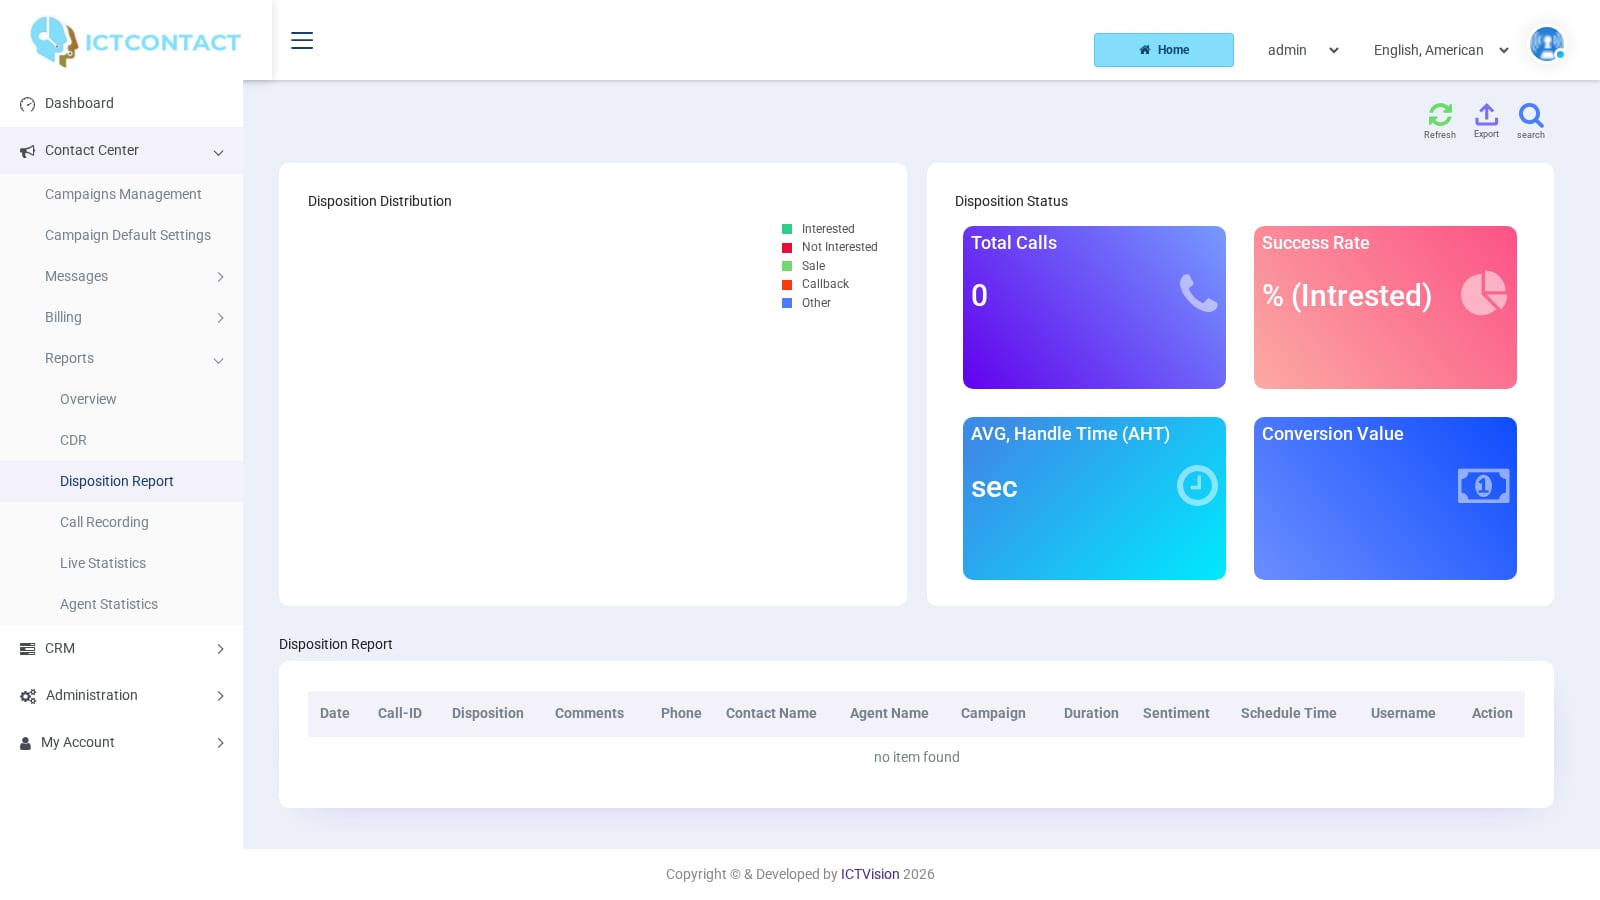Image resolution: width=1600 pixels, height=900 pixels.
Task: Go to Home button
Action: pyautogui.click(x=1164, y=50)
